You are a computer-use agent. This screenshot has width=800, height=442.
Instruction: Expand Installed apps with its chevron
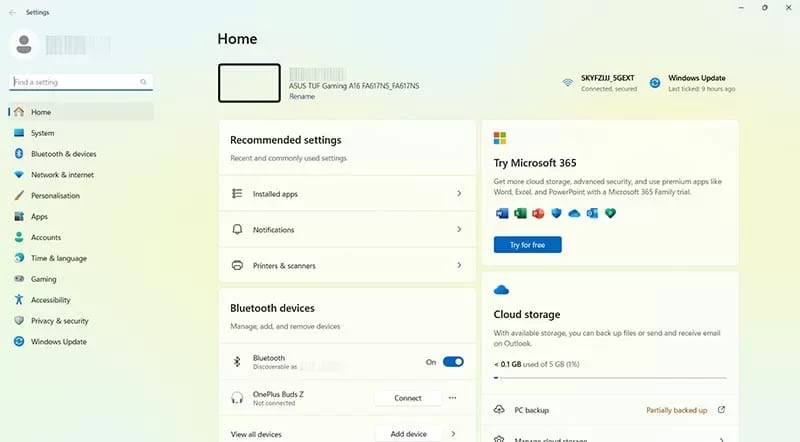[459, 194]
